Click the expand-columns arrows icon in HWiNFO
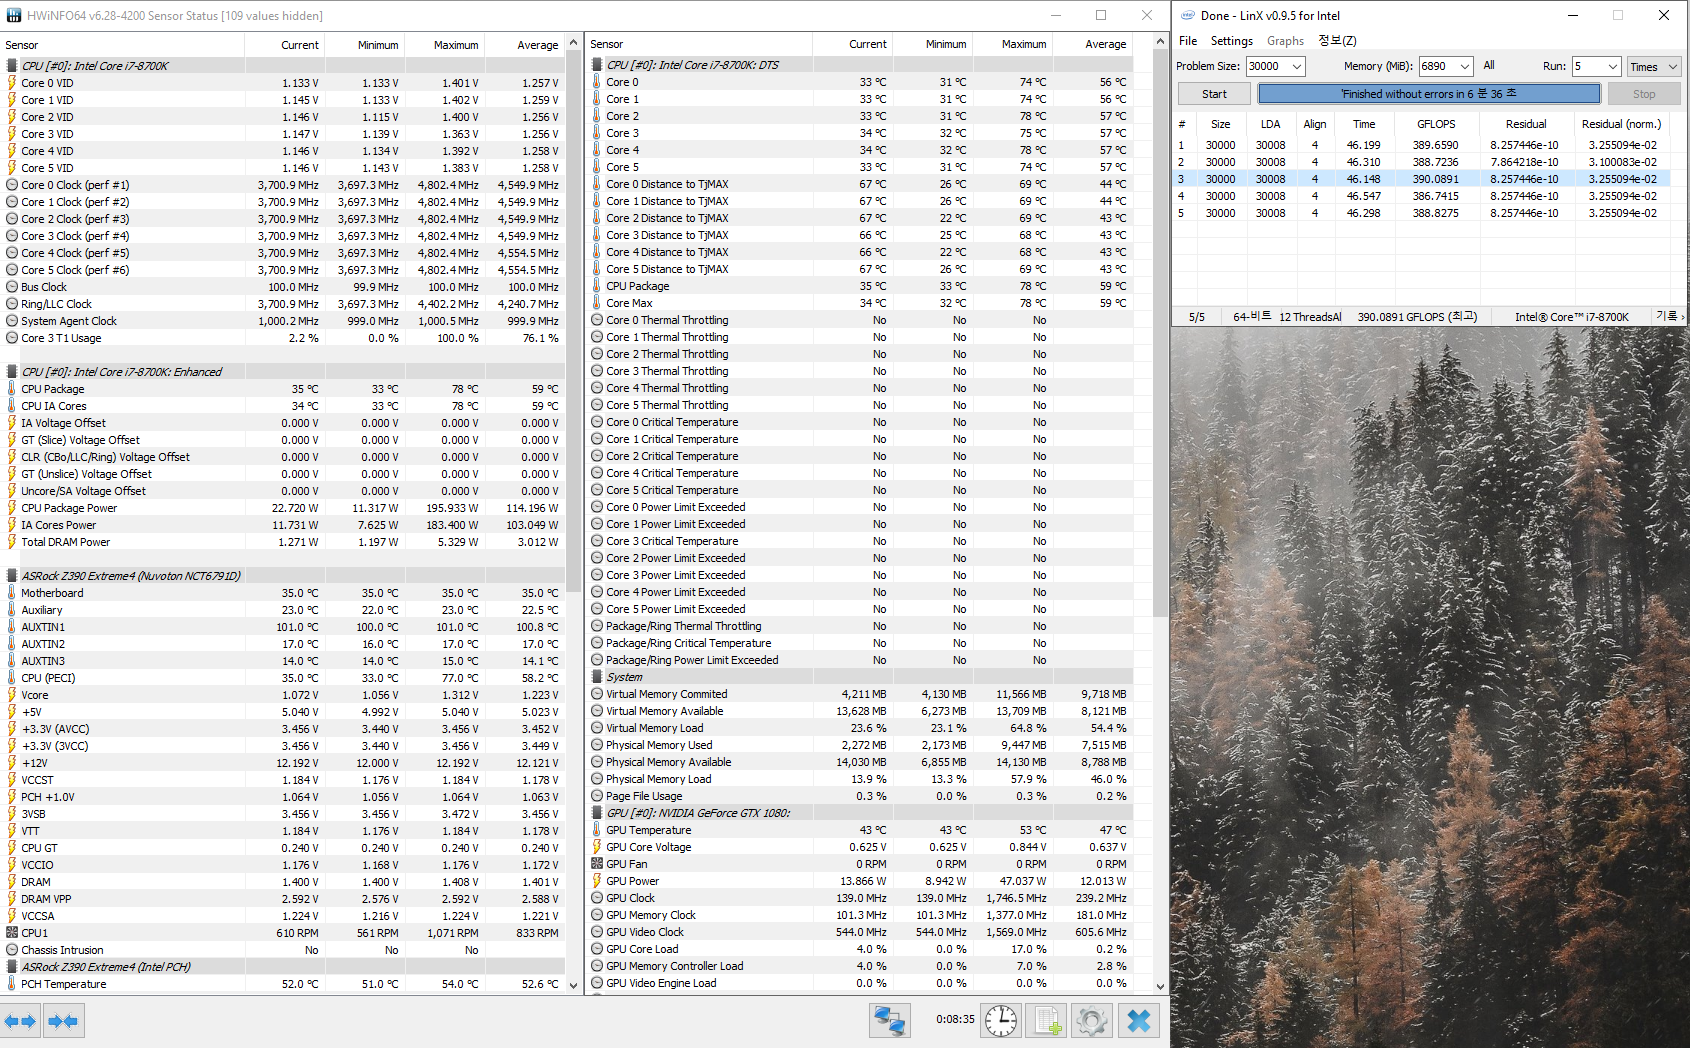This screenshot has width=1690, height=1048. 20,1021
